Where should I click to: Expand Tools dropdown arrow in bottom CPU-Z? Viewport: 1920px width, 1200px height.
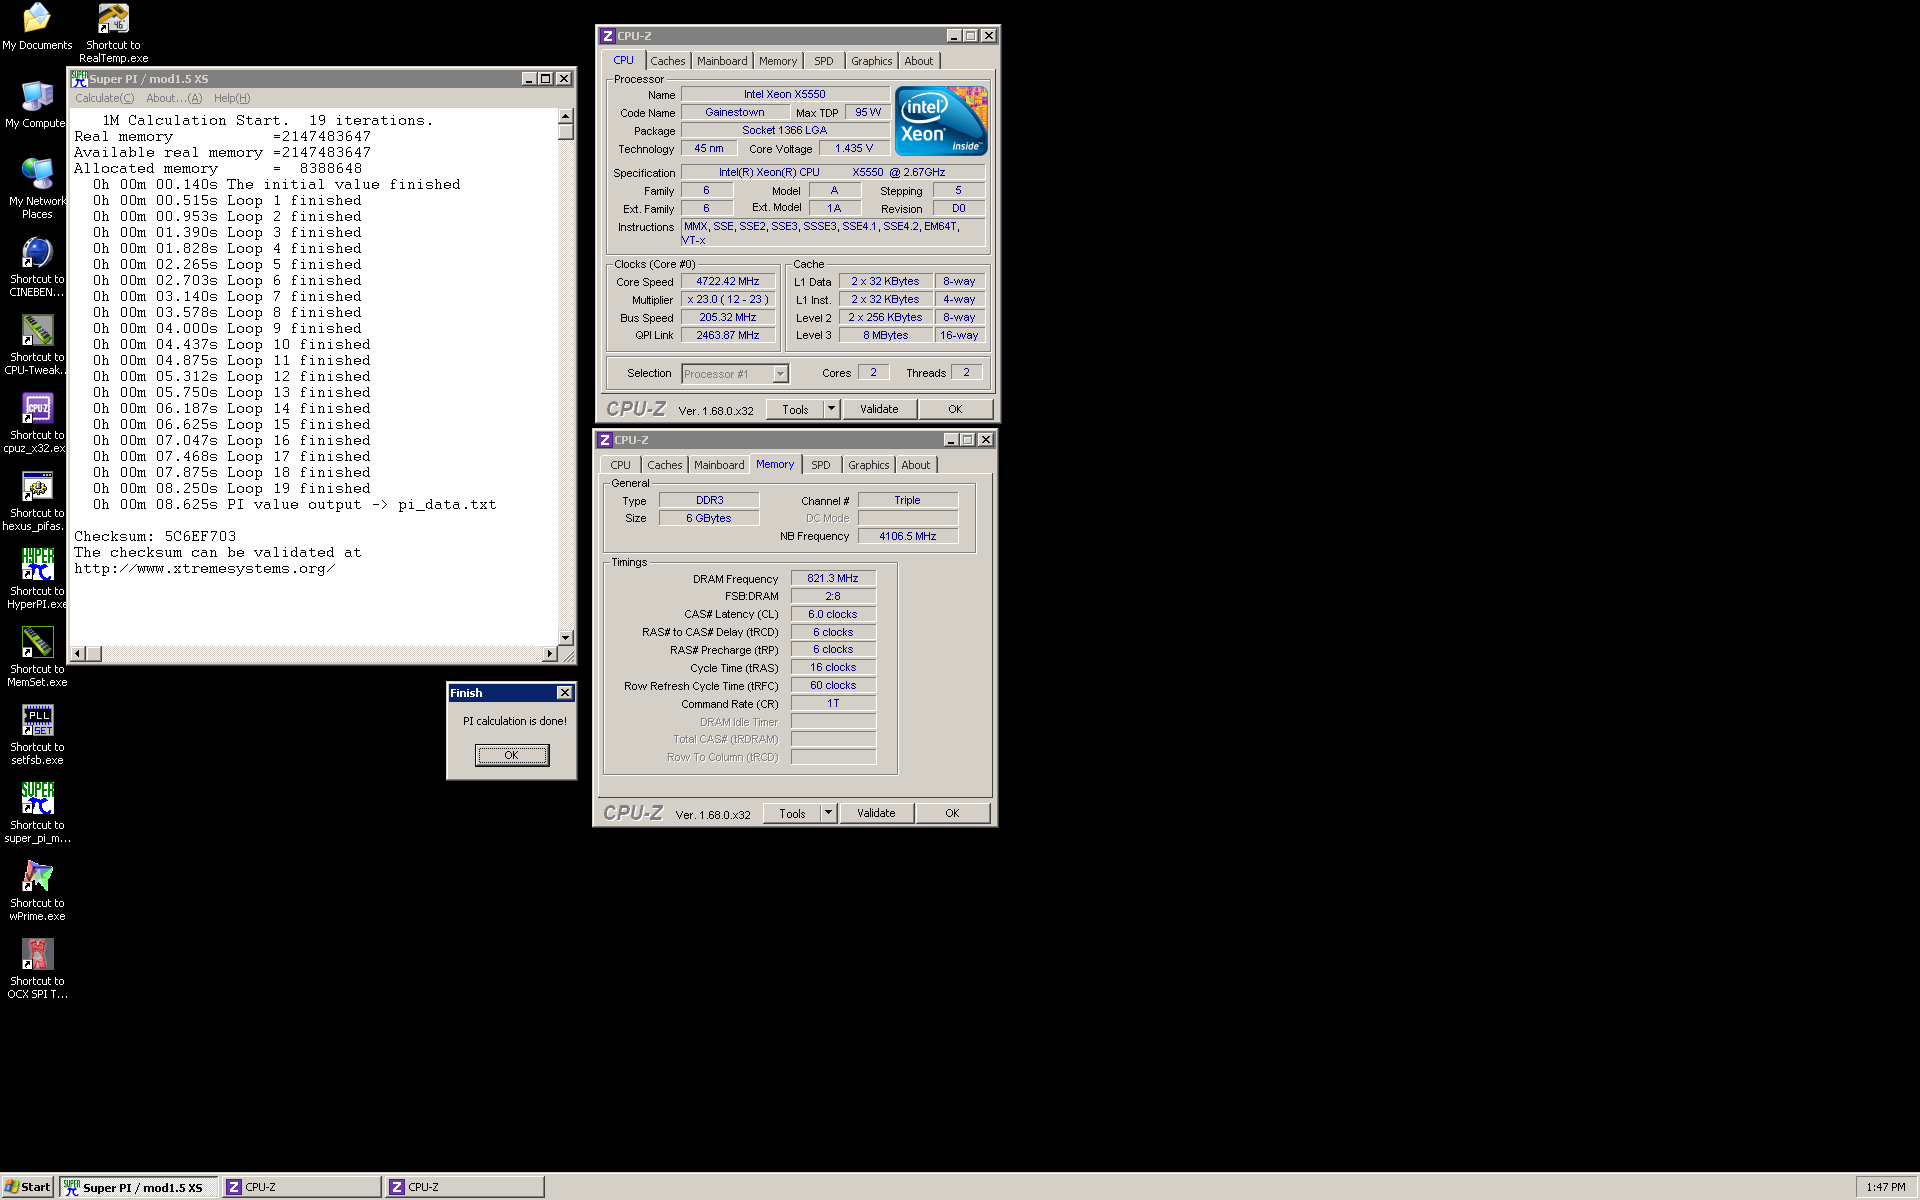828,813
